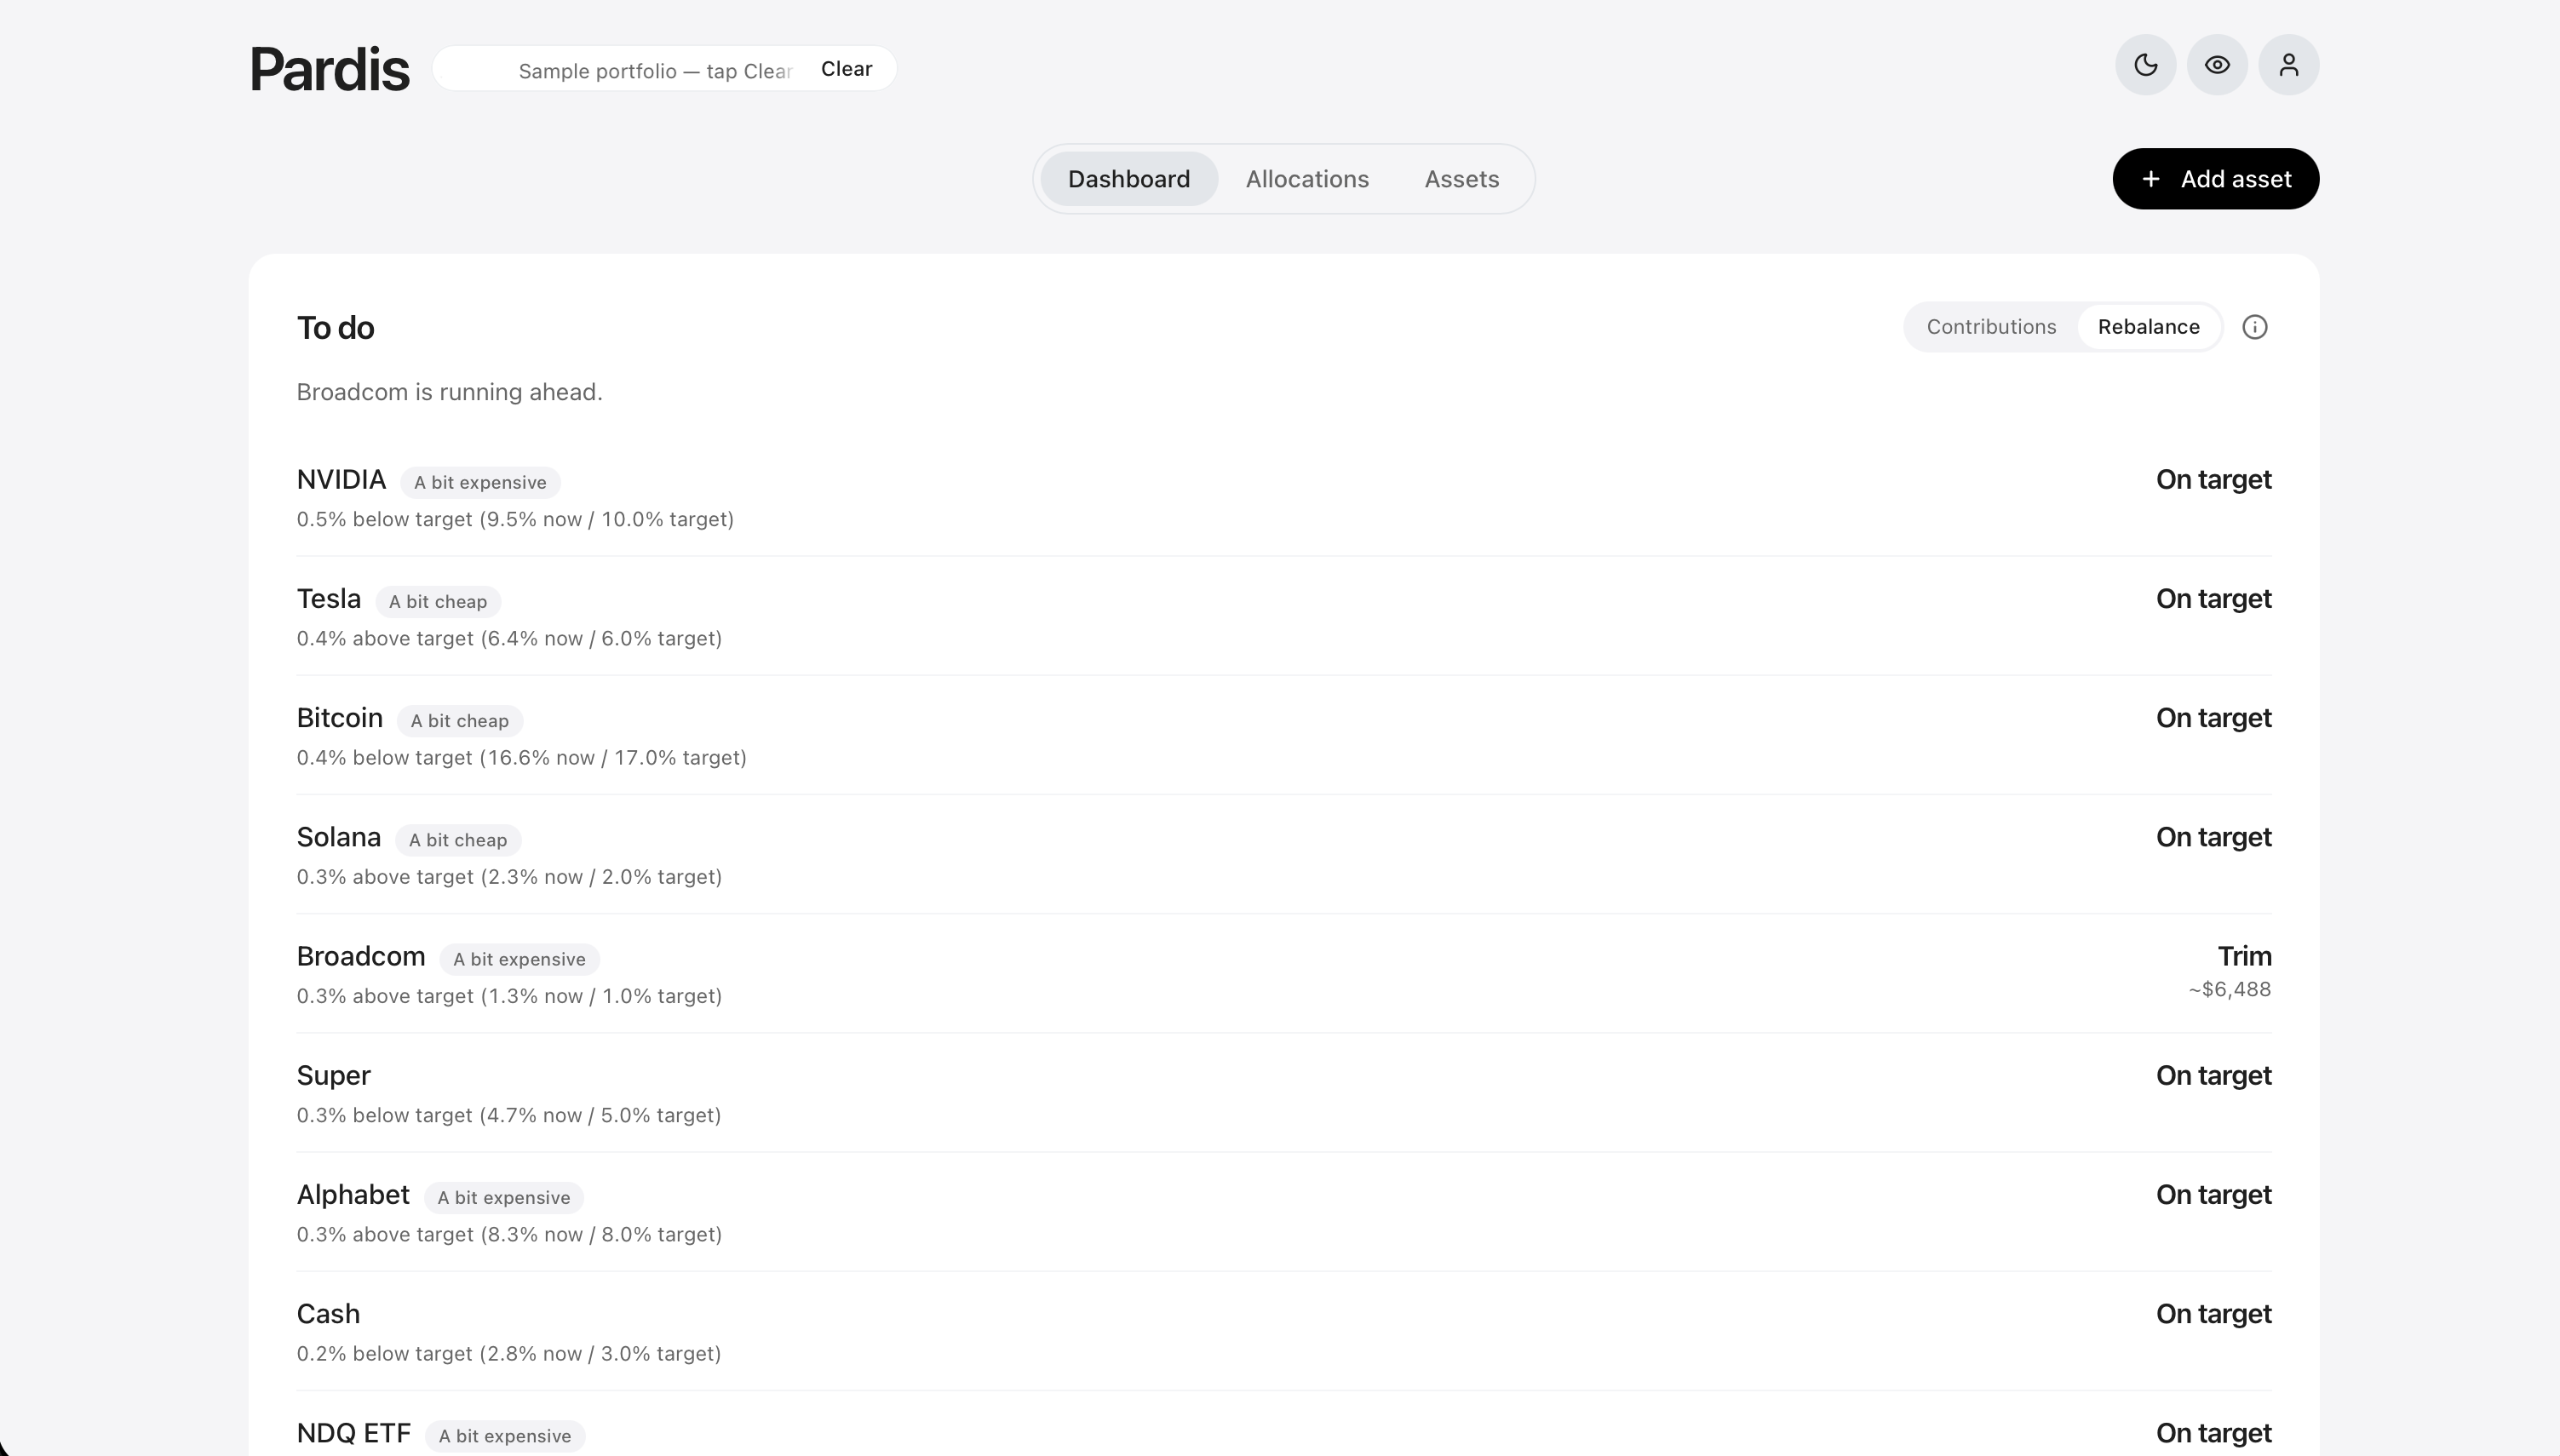Select the Super asset name
This screenshot has width=2560, height=1456.
pos(334,1075)
